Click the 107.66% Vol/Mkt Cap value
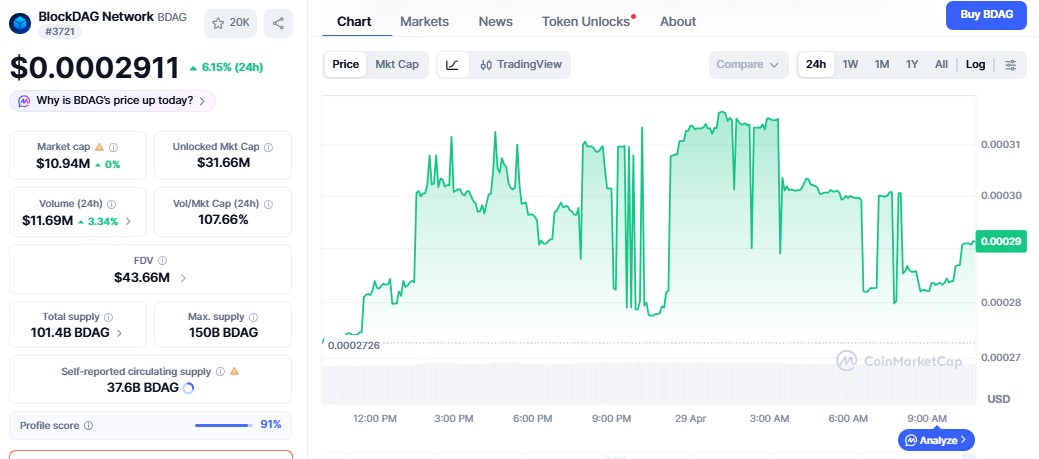1039x459 pixels. [223, 220]
